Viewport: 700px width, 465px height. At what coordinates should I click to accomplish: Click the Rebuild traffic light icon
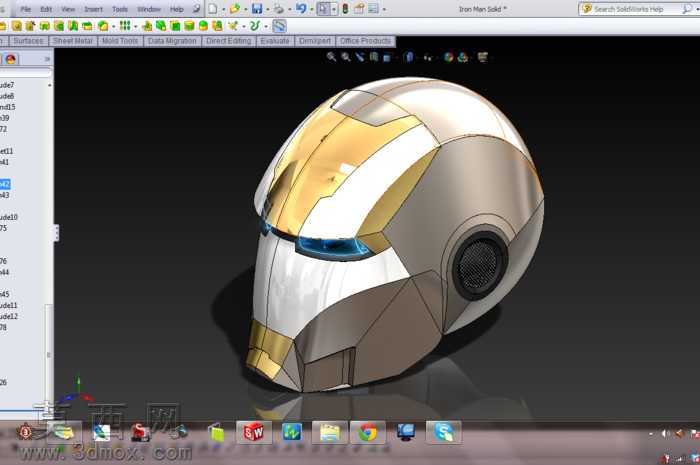pyautogui.click(x=345, y=8)
